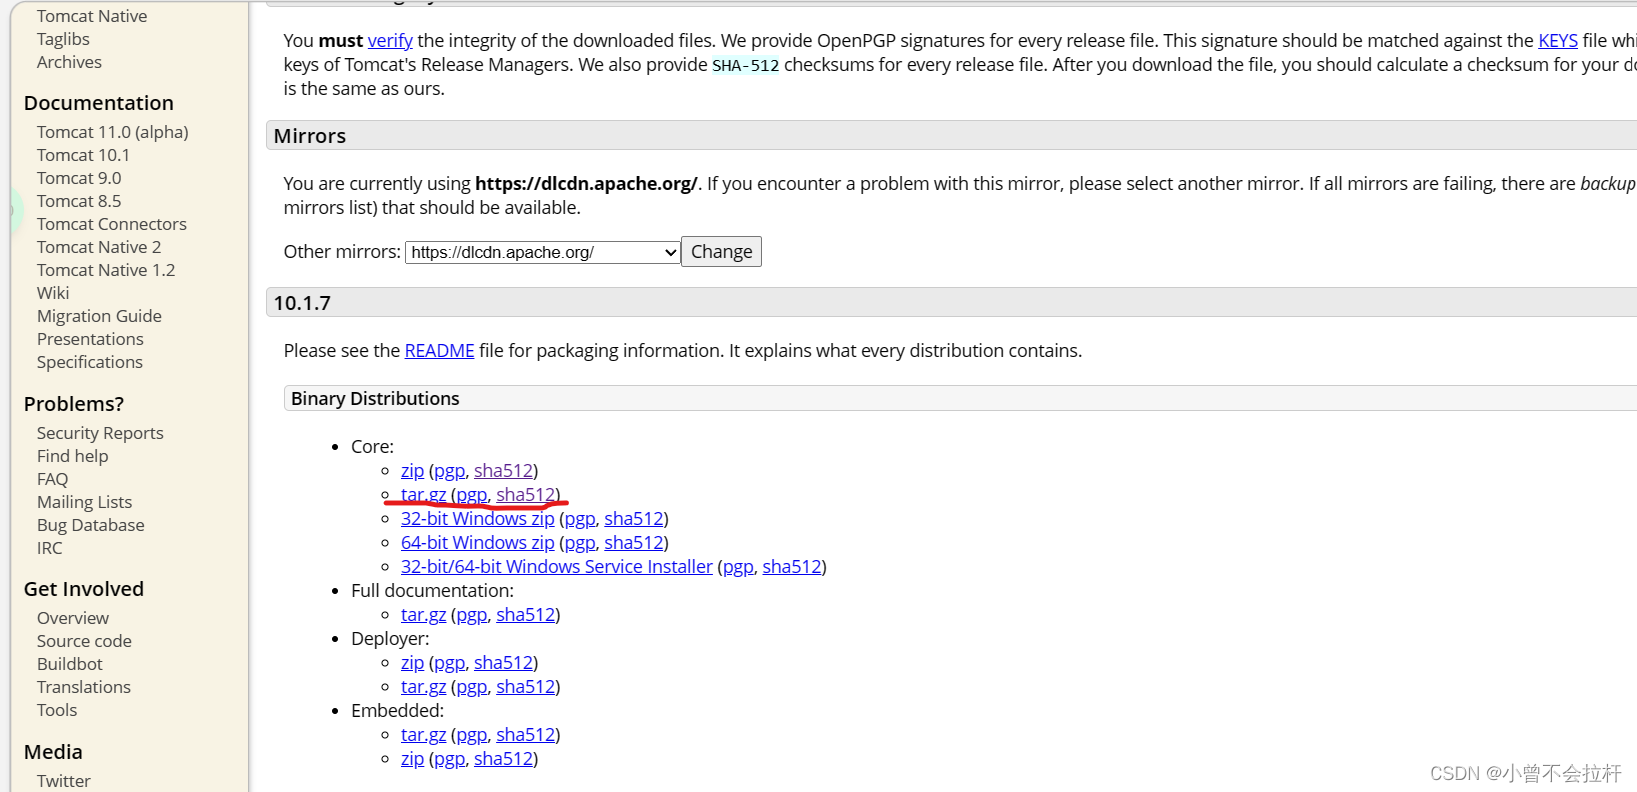1637x792 pixels.
Task: Open Tomcat Native sidebar link
Action: (92, 16)
